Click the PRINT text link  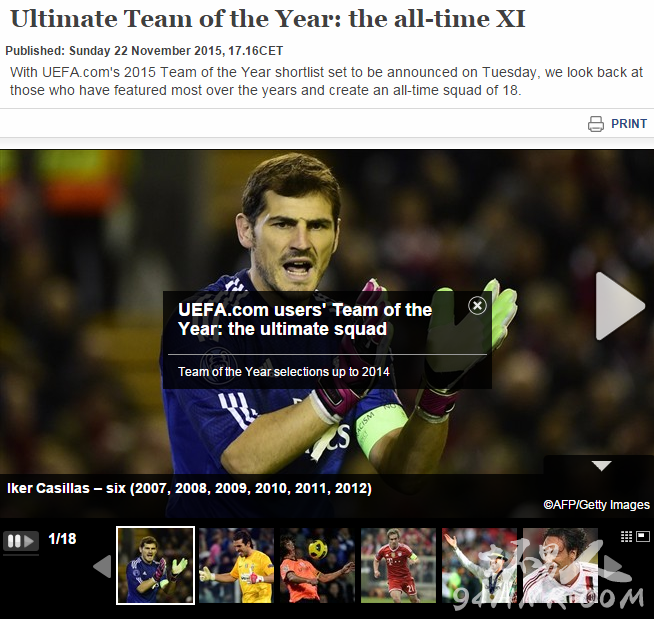click(629, 124)
